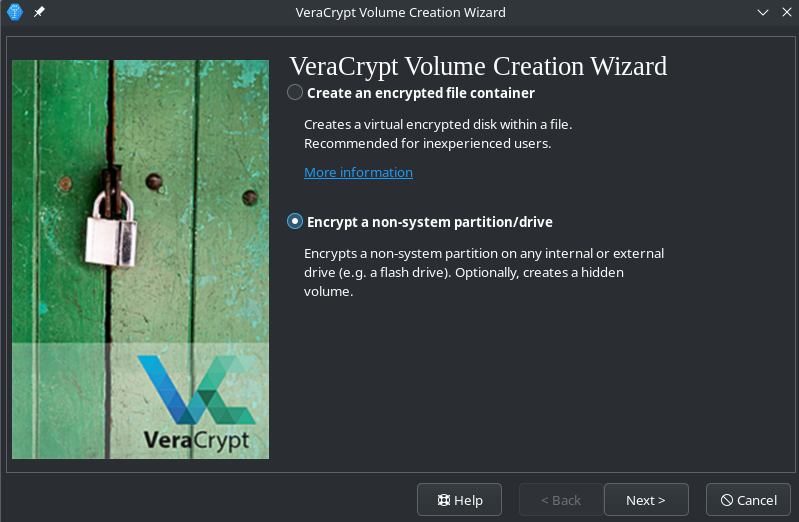
Task: Click the hidden volume description paragraph
Action: point(484,273)
